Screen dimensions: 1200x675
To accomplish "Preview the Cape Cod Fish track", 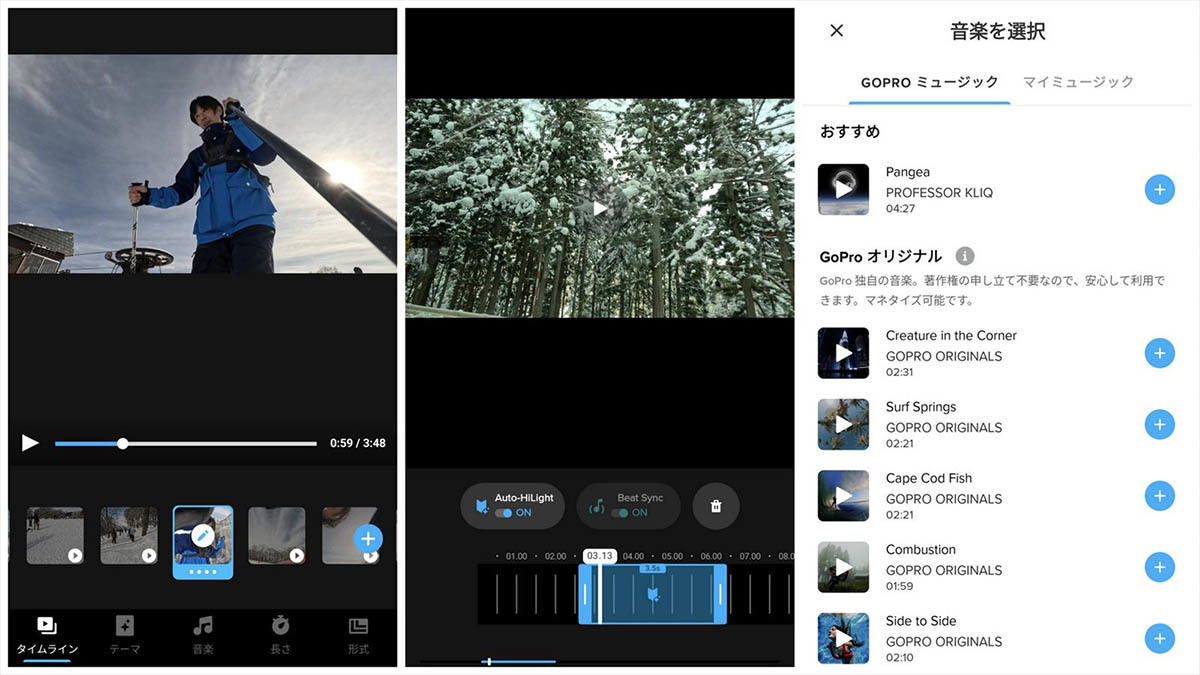I will [x=843, y=496].
